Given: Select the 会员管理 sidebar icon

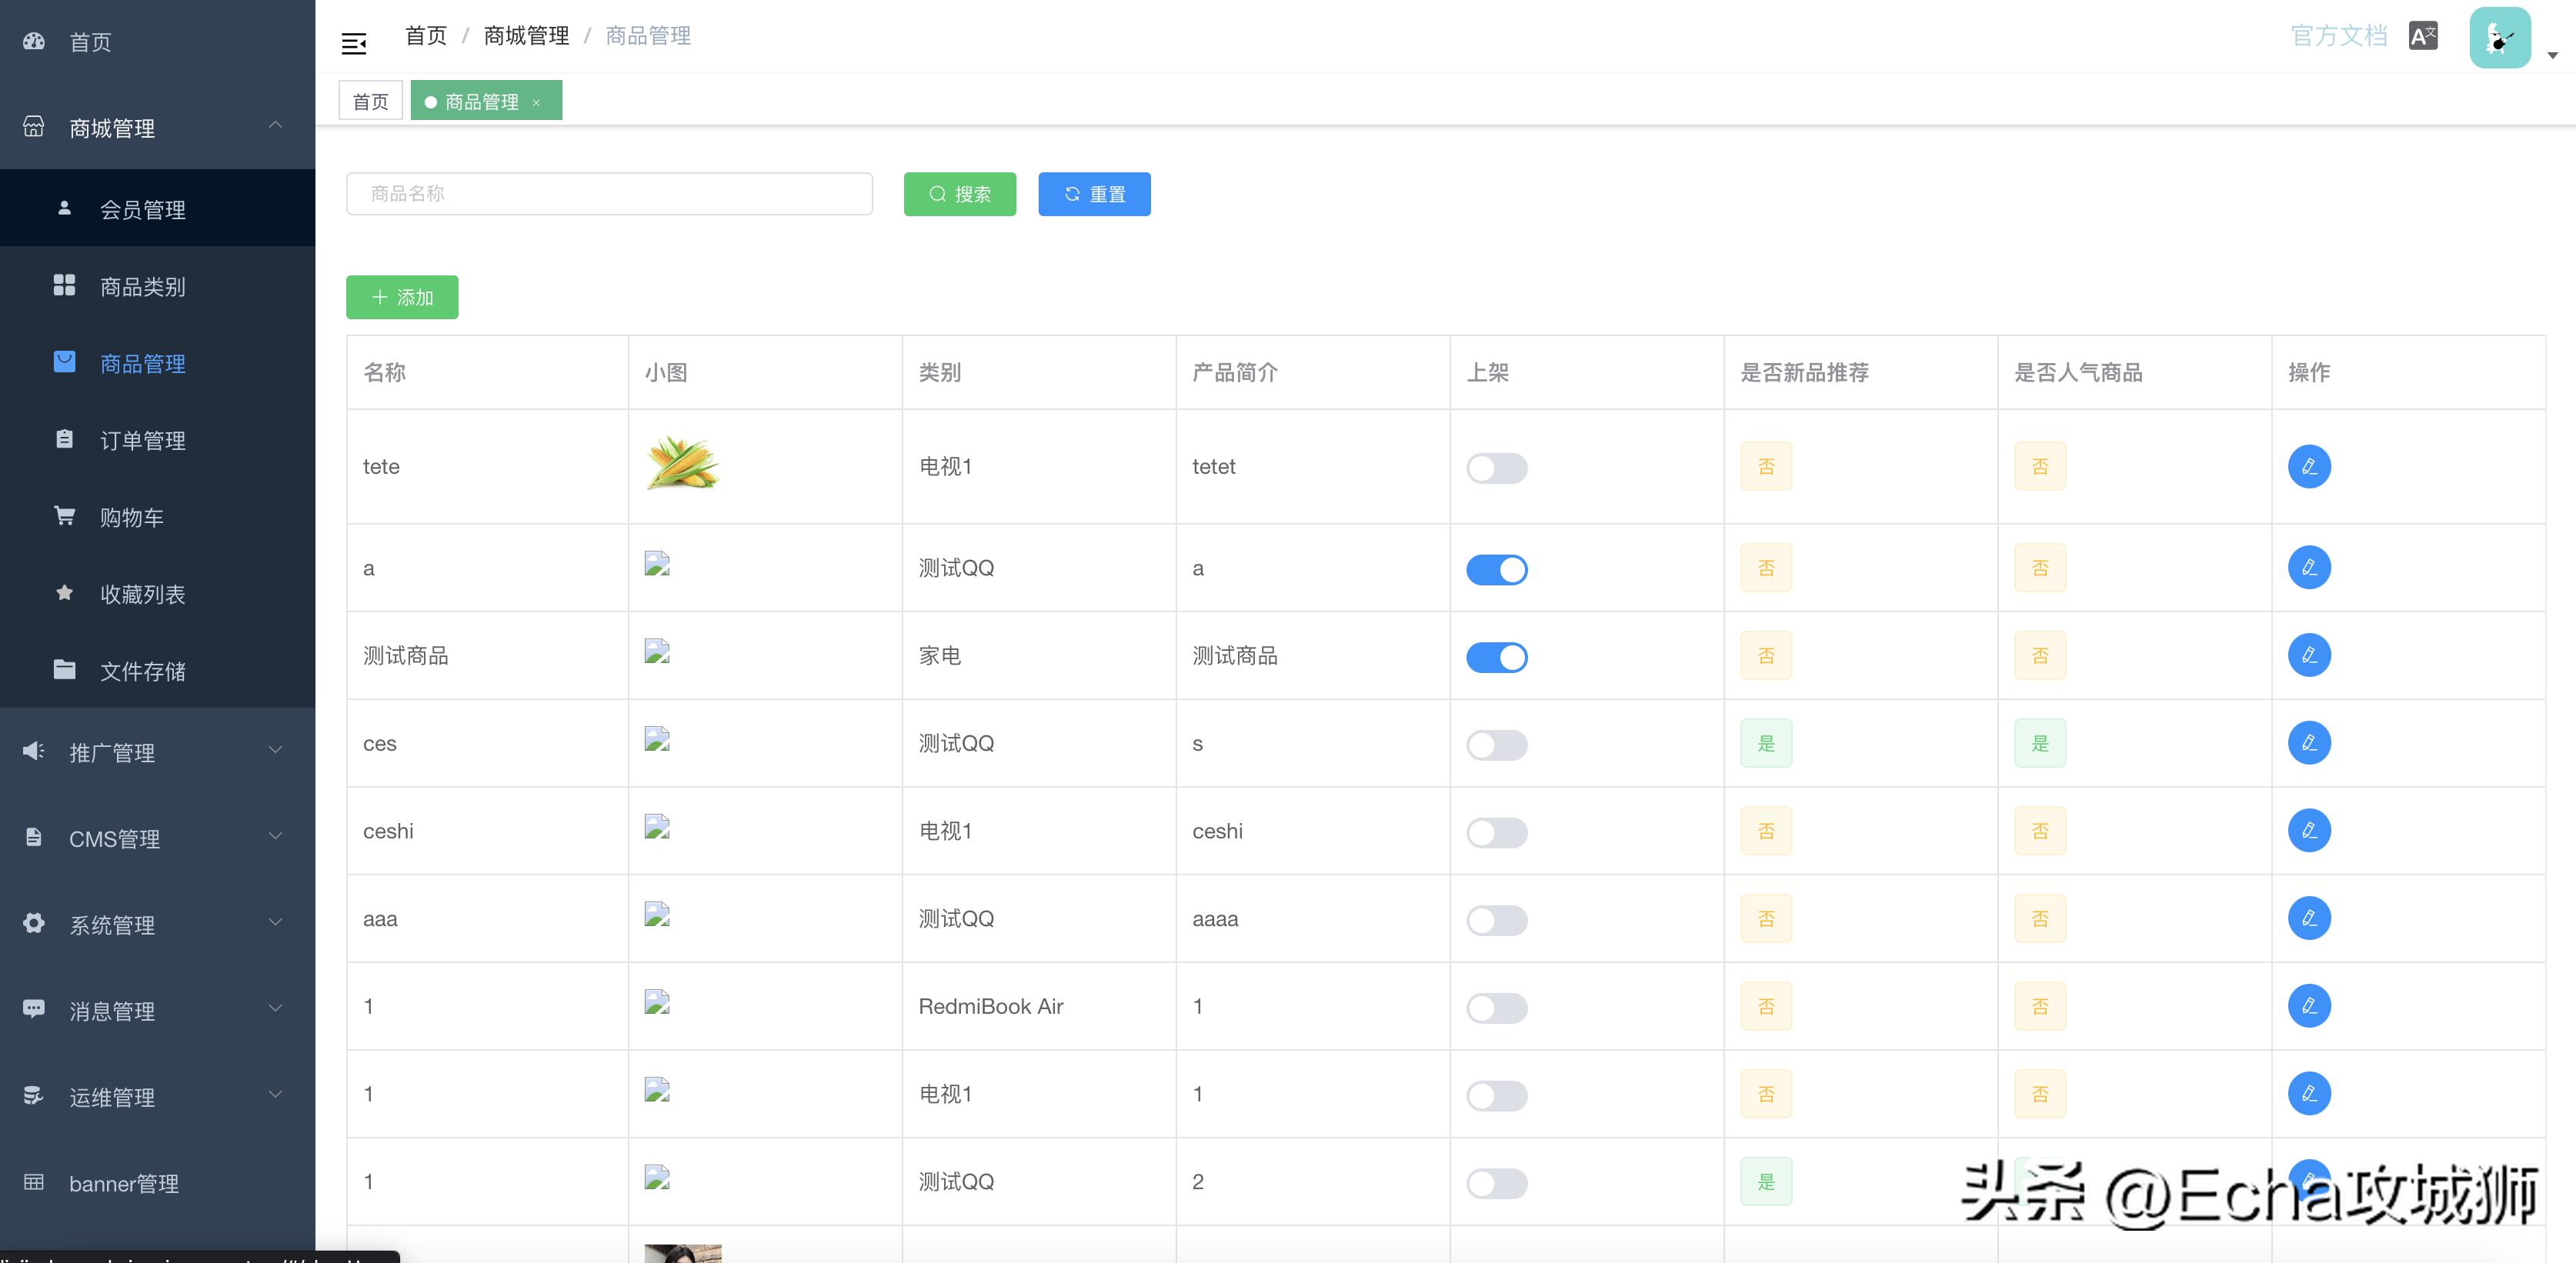Looking at the screenshot, I should (64, 208).
